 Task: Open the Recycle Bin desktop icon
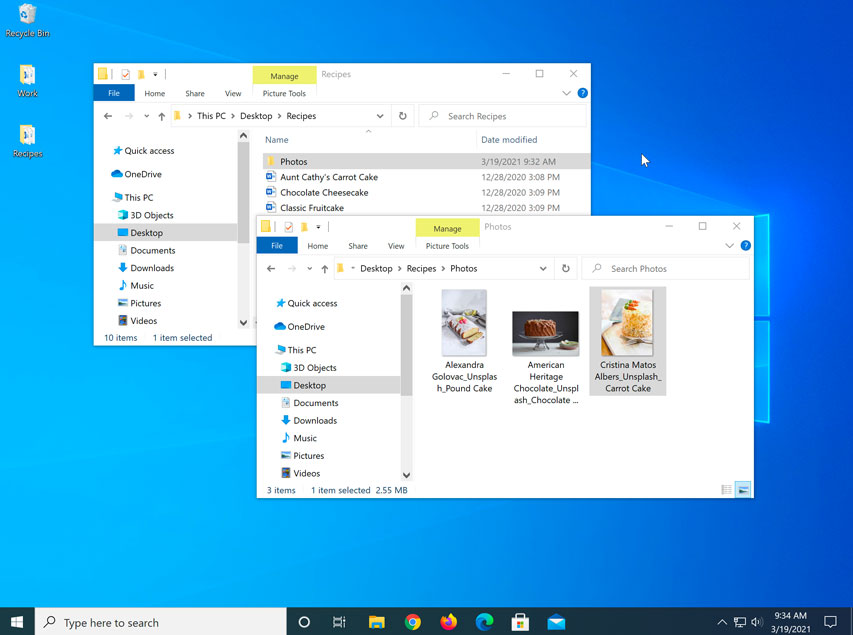[x=26, y=17]
